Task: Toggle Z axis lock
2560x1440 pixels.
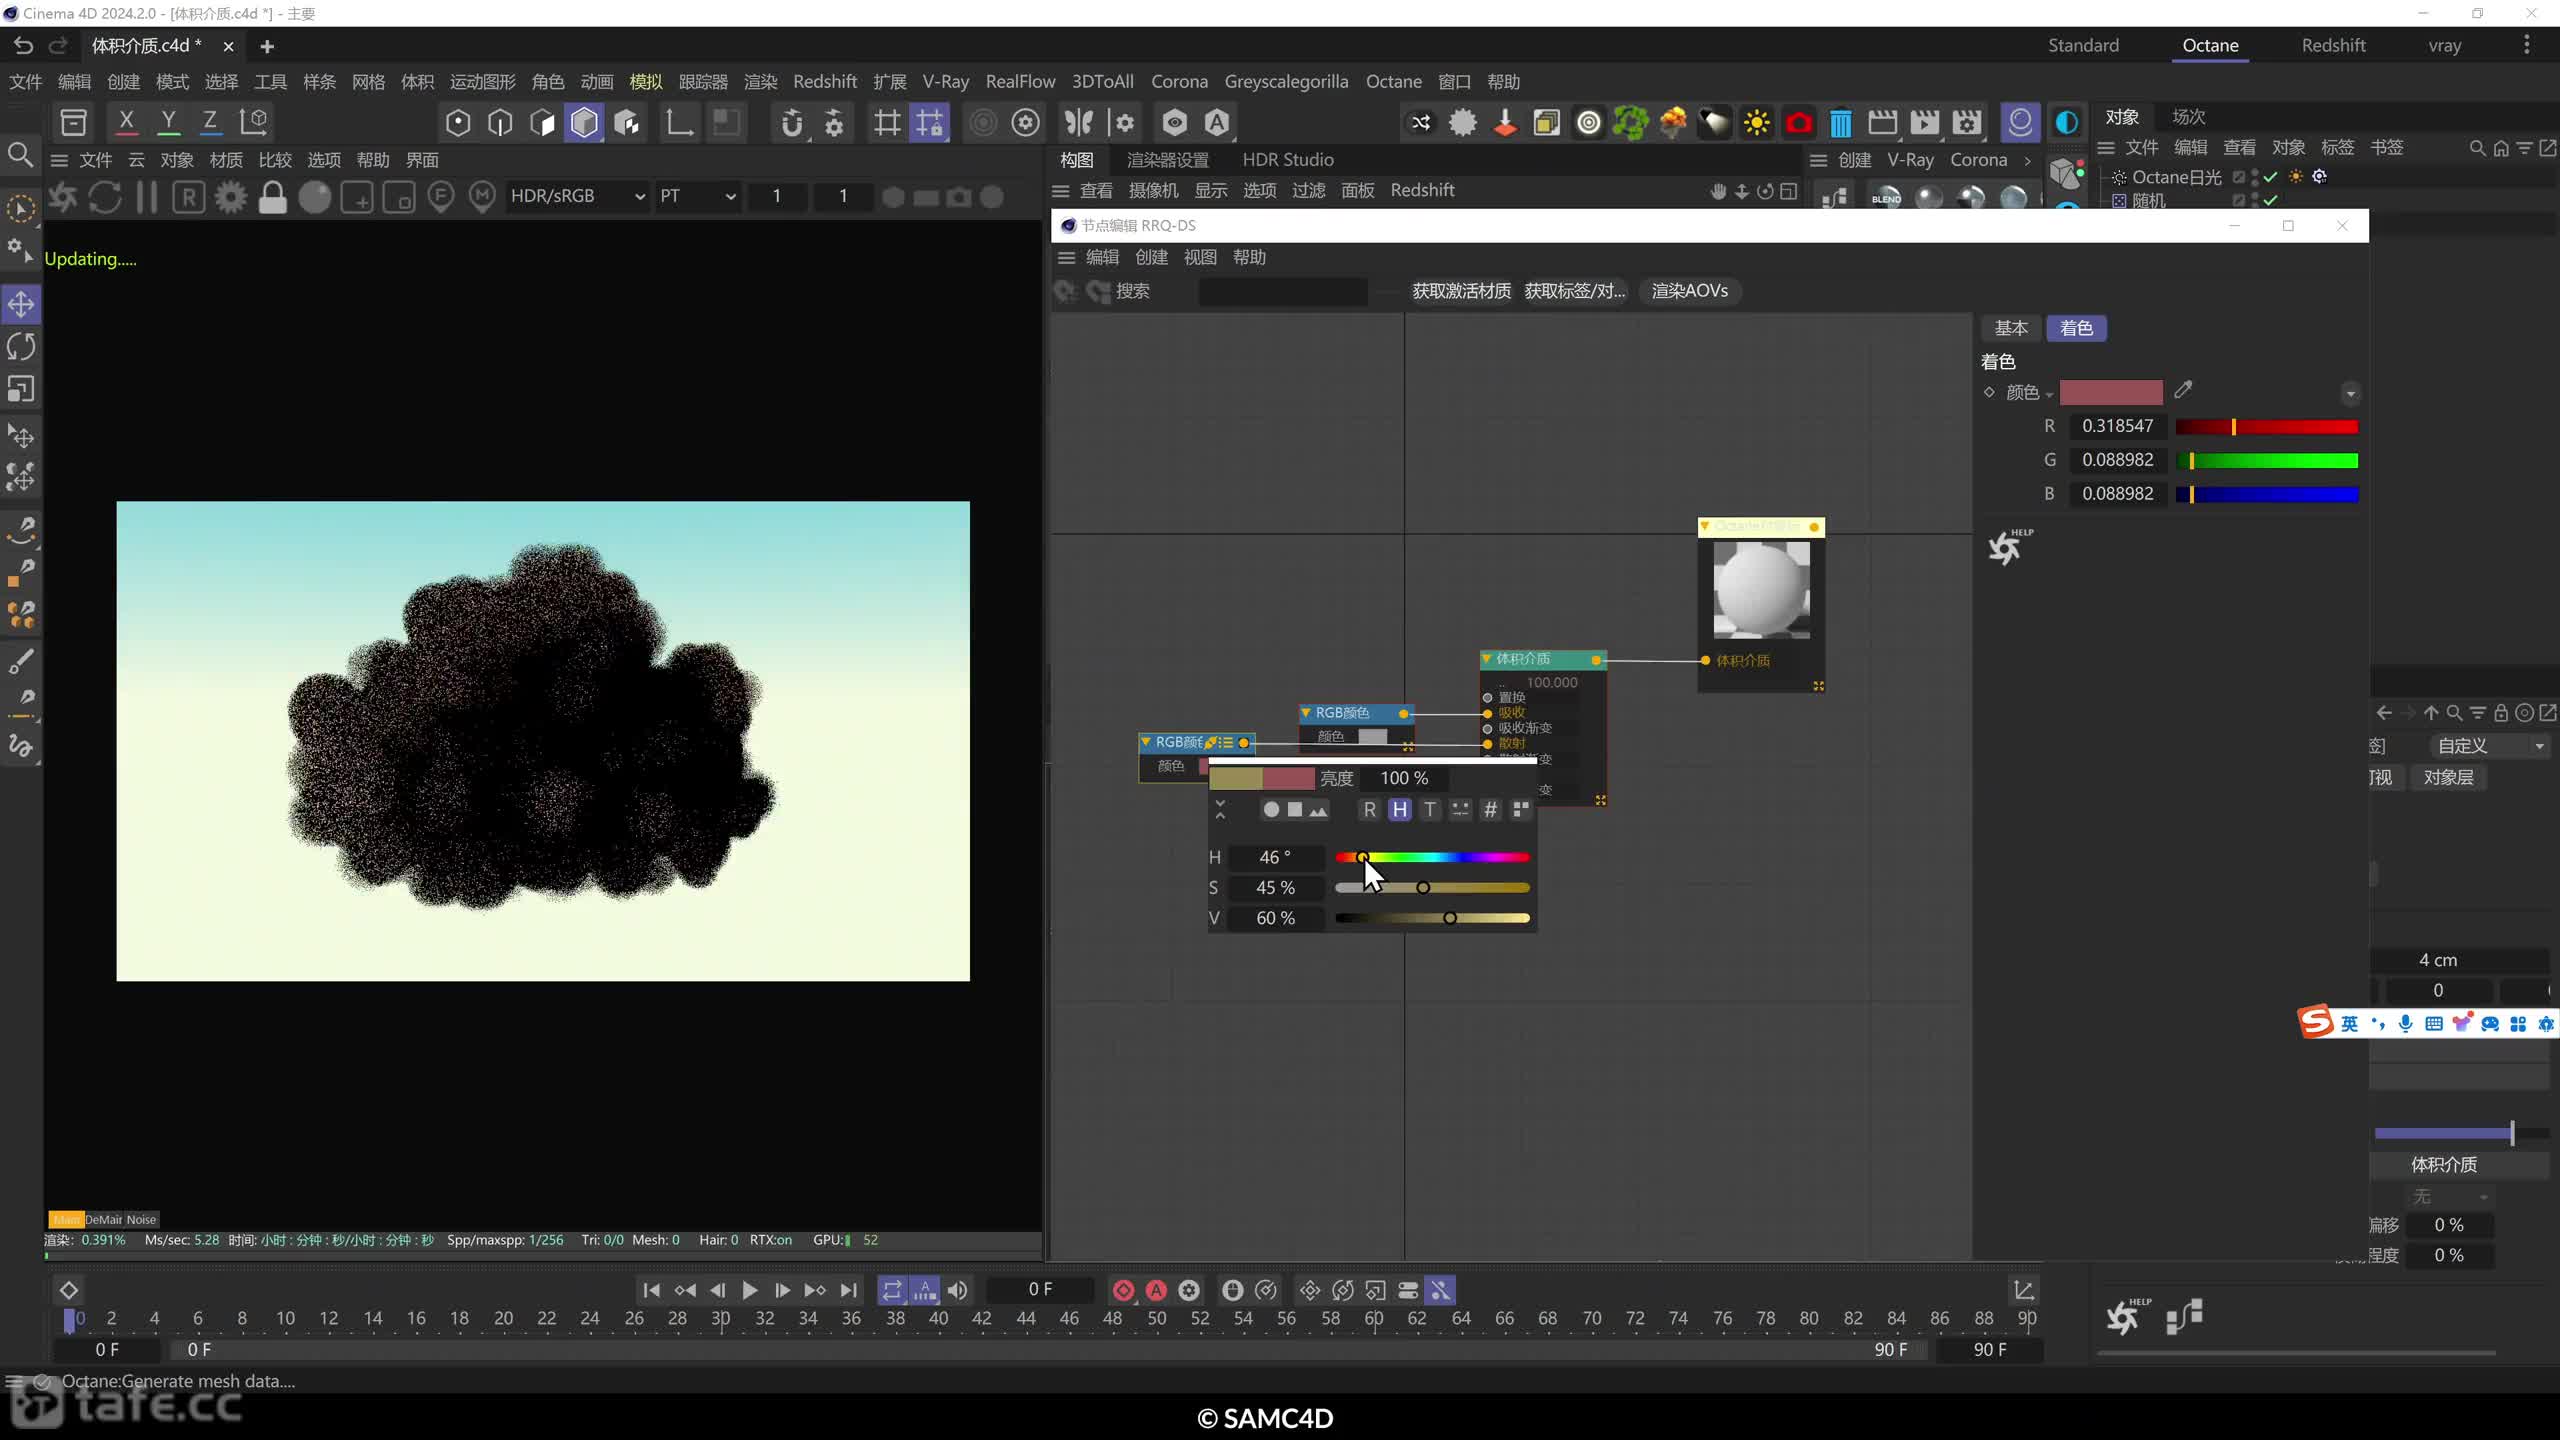Action: (x=210, y=122)
